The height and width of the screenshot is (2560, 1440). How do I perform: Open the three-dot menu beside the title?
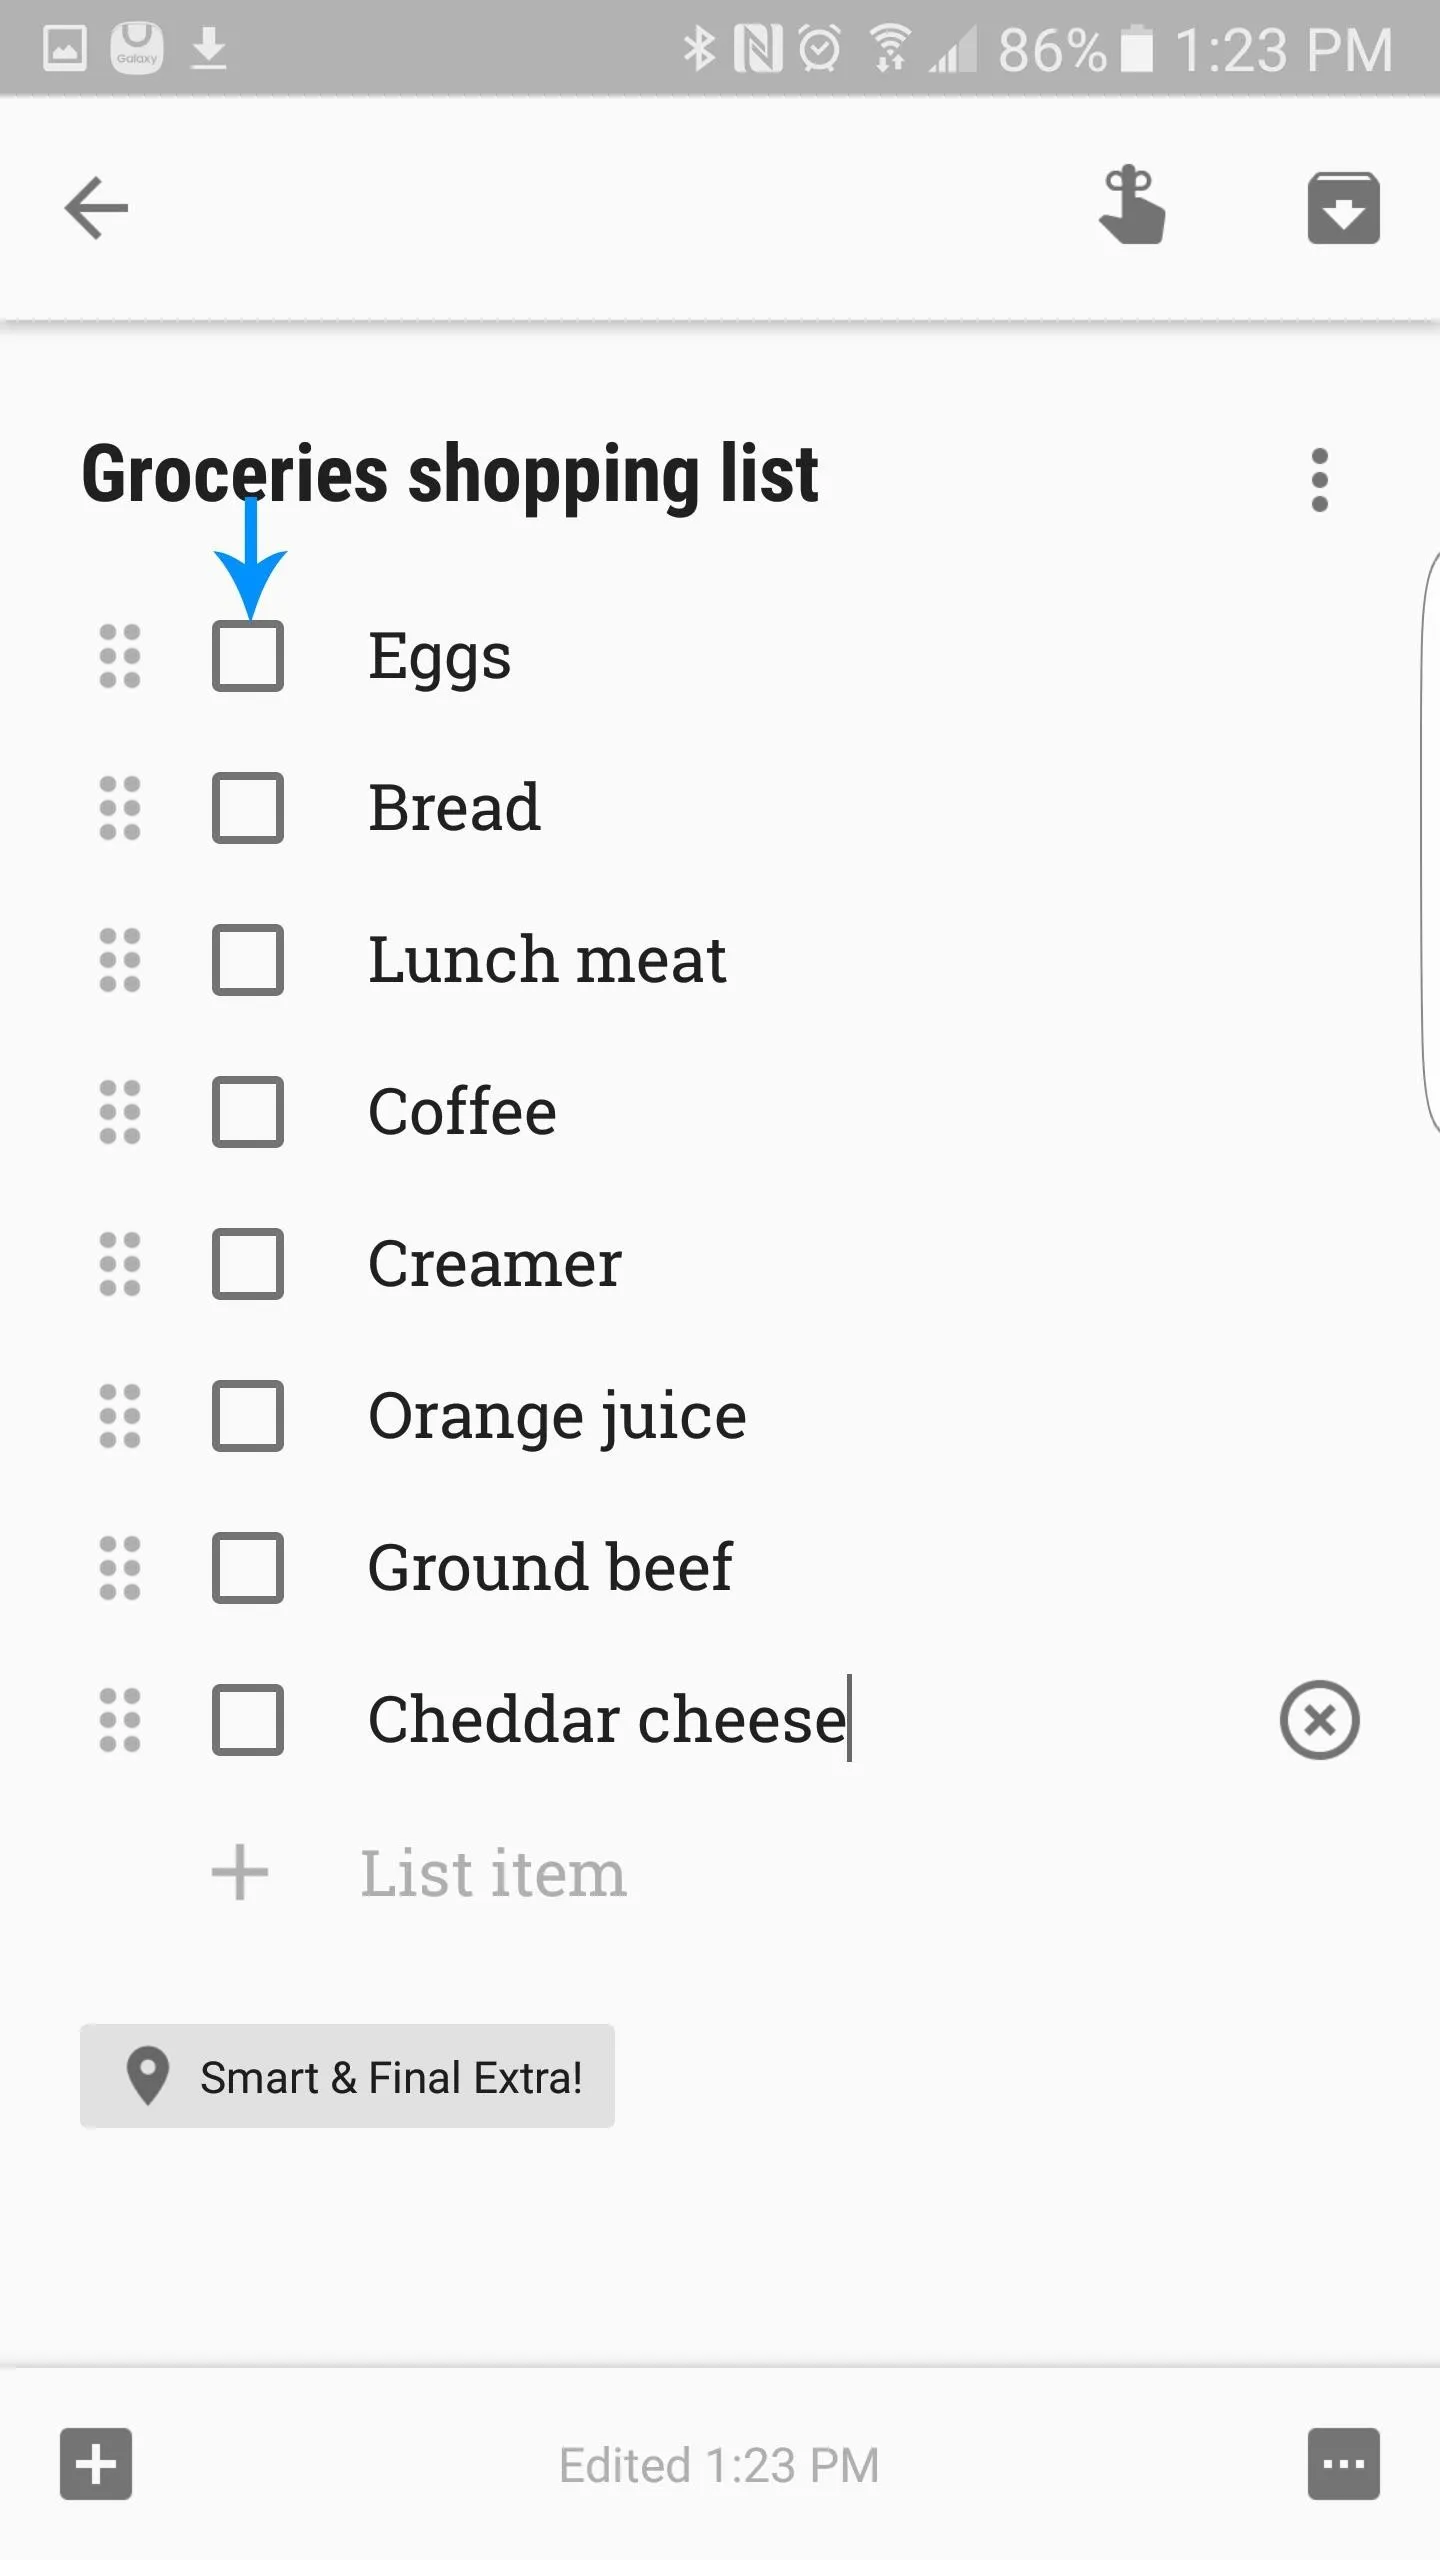click(1319, 480)
